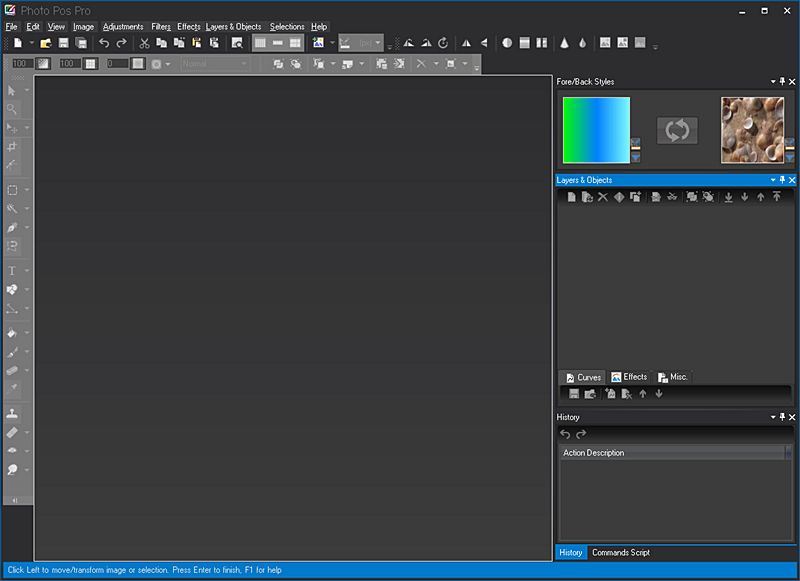Click the Cut scissors icon
The height and width of the screenshot is (581, 800).
(x=145, y=42)
